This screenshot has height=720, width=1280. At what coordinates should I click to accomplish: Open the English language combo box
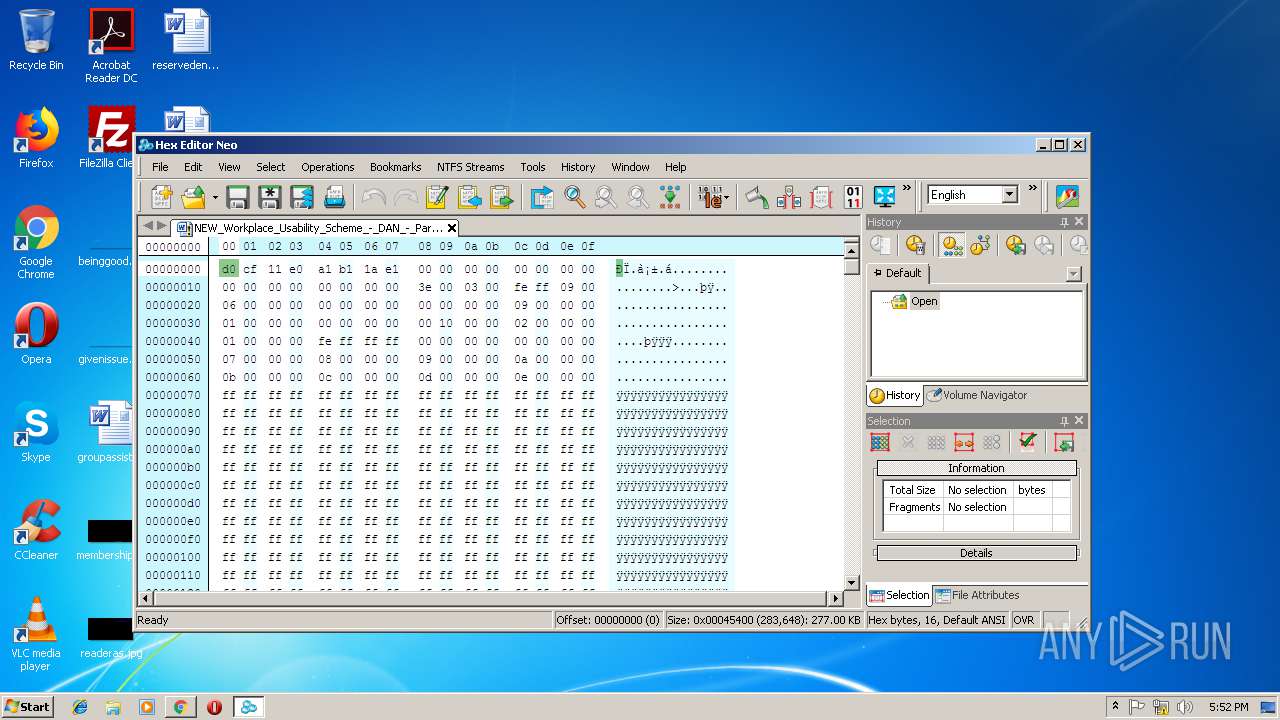point(972,195)
